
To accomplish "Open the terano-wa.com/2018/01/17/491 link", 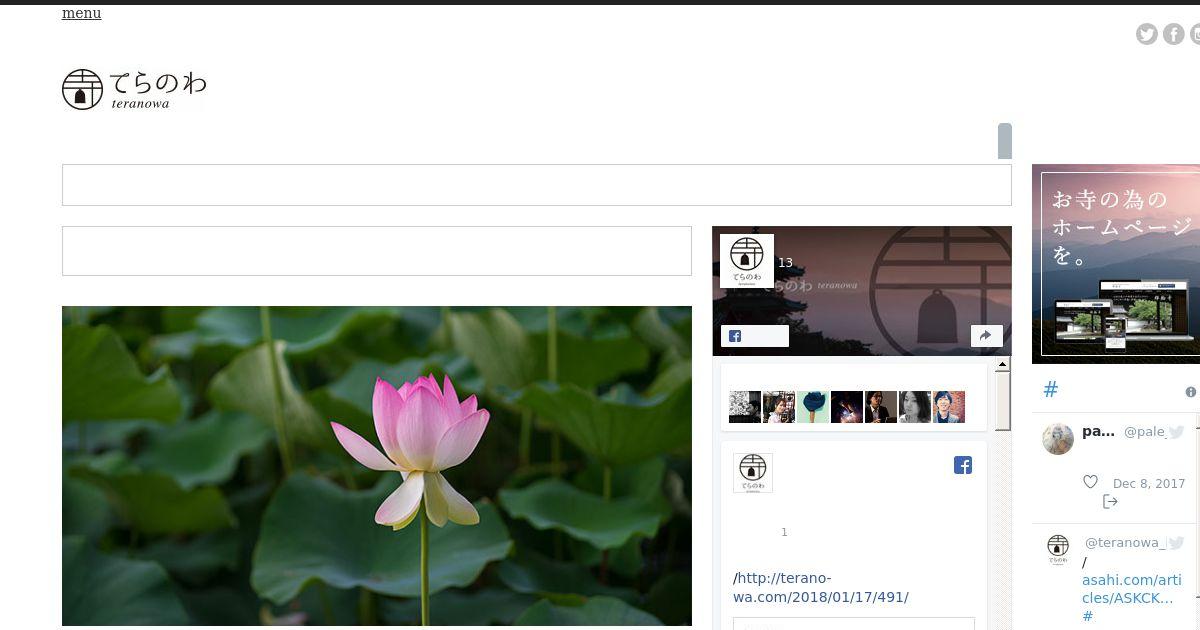I will pyautogui.click(x=821, y=588).
